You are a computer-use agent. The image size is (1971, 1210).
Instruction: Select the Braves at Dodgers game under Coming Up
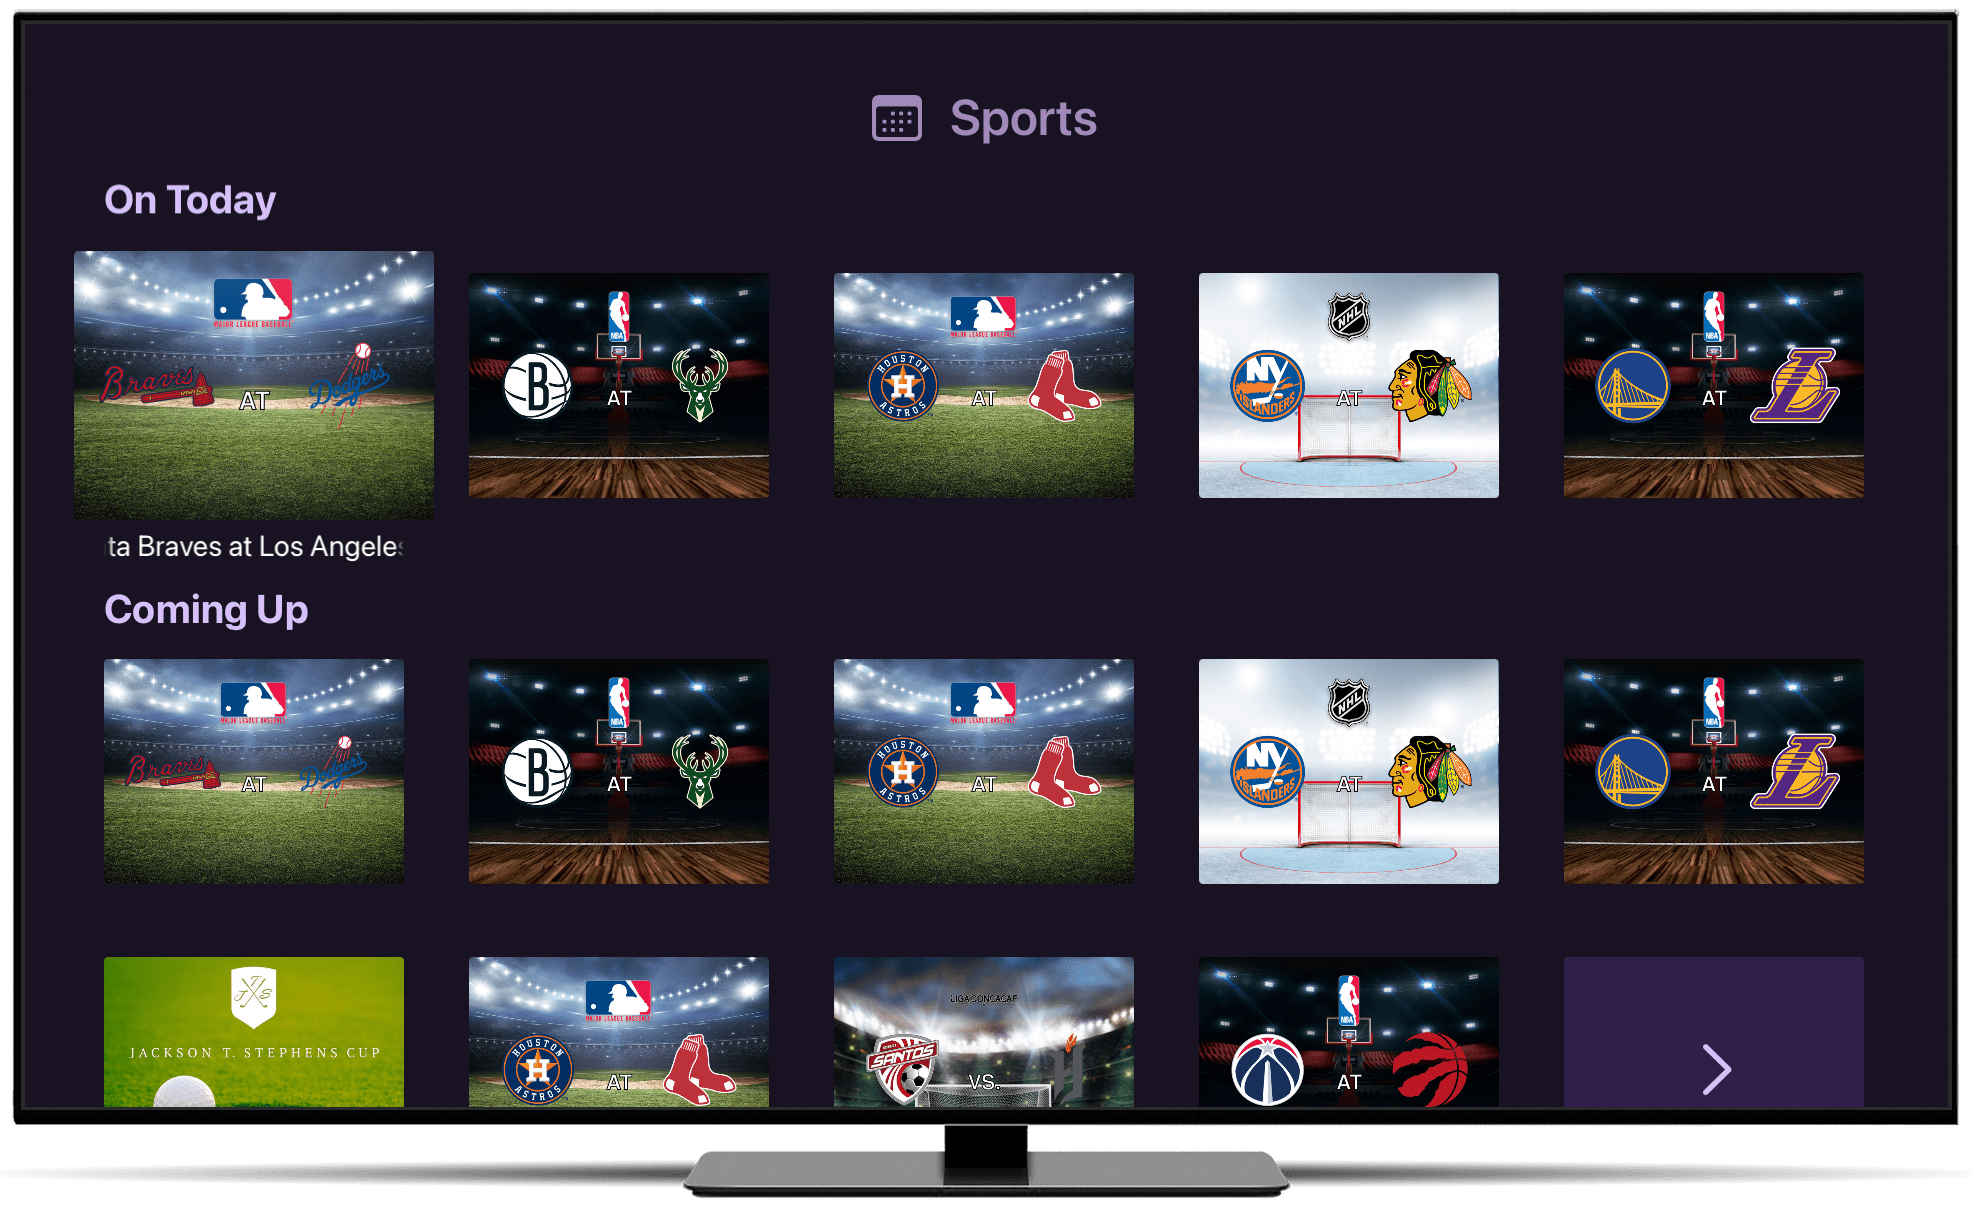(254, 771)
